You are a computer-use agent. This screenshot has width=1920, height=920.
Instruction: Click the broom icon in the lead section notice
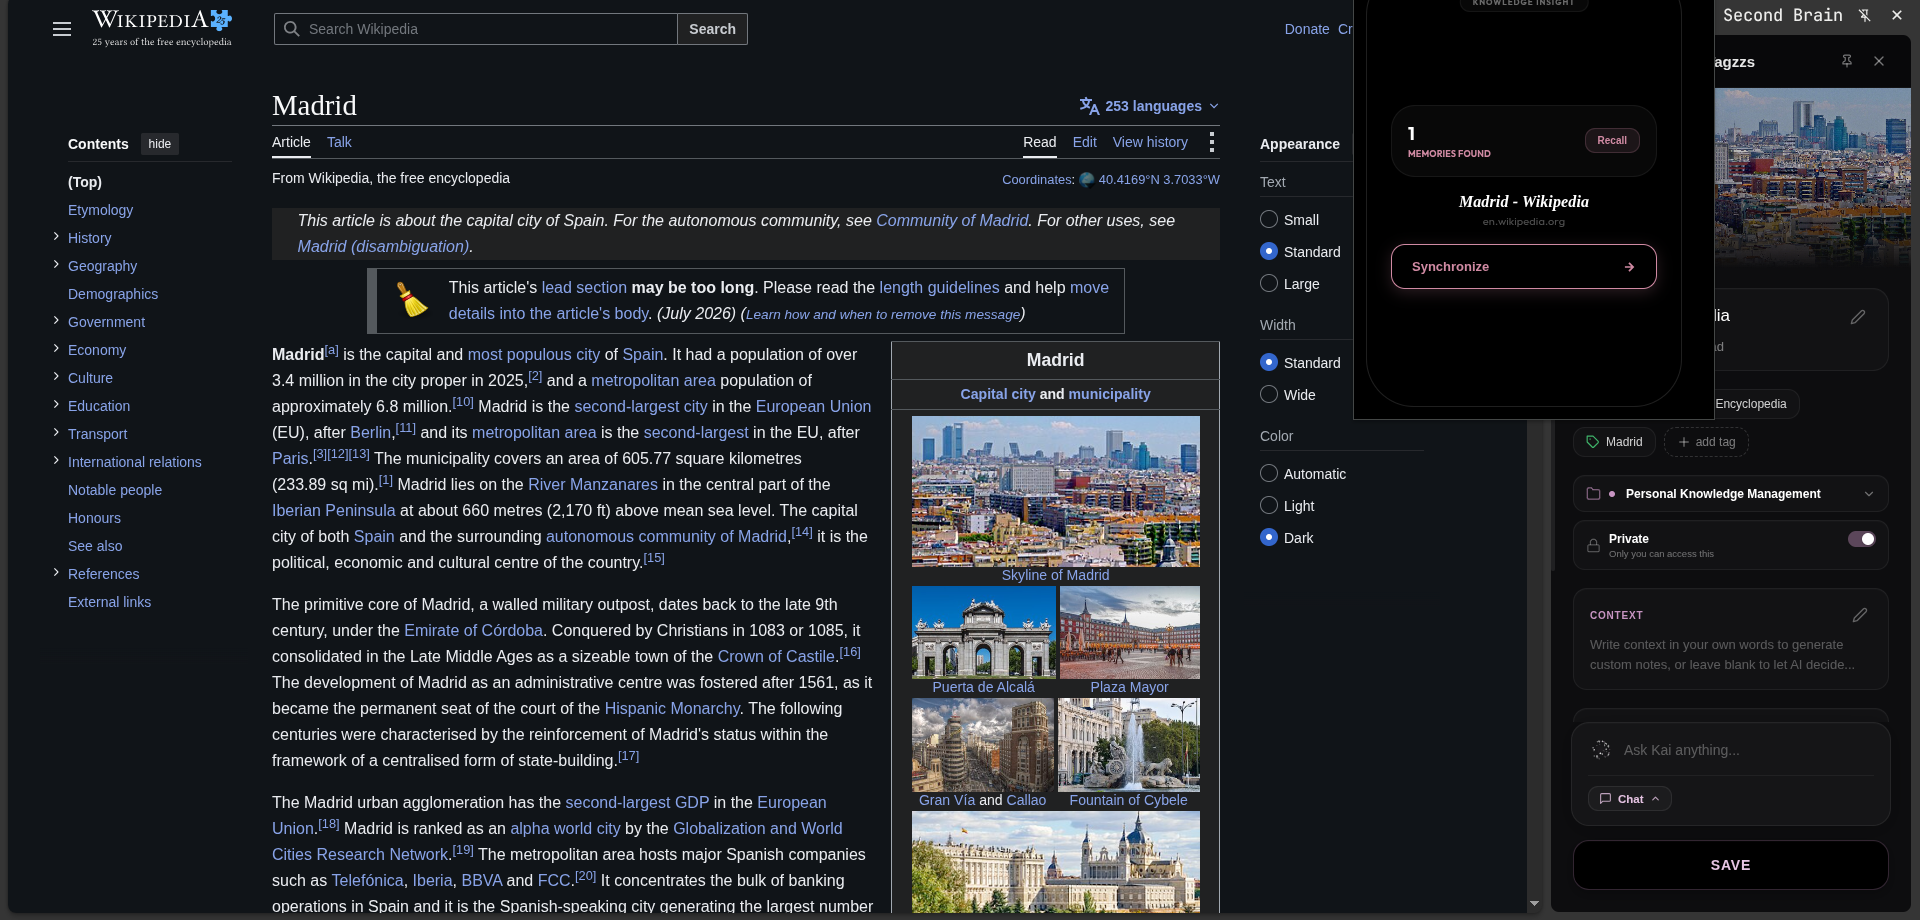point(412,300)
